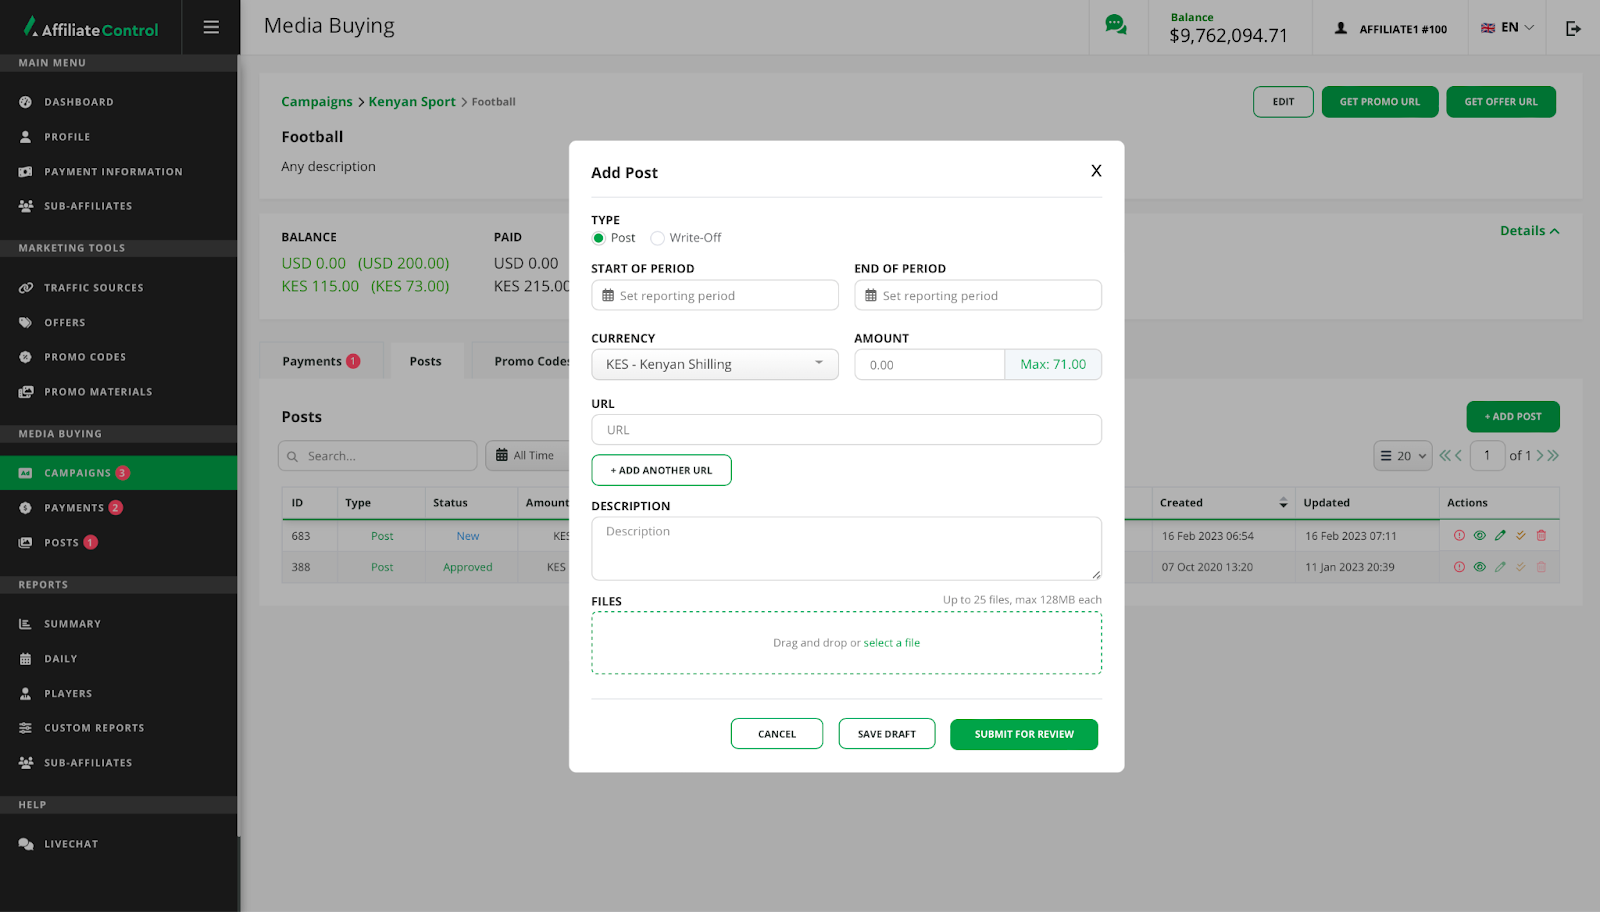
Task: Select the Write-Off radio button
Action: click(x=658, y=238)
